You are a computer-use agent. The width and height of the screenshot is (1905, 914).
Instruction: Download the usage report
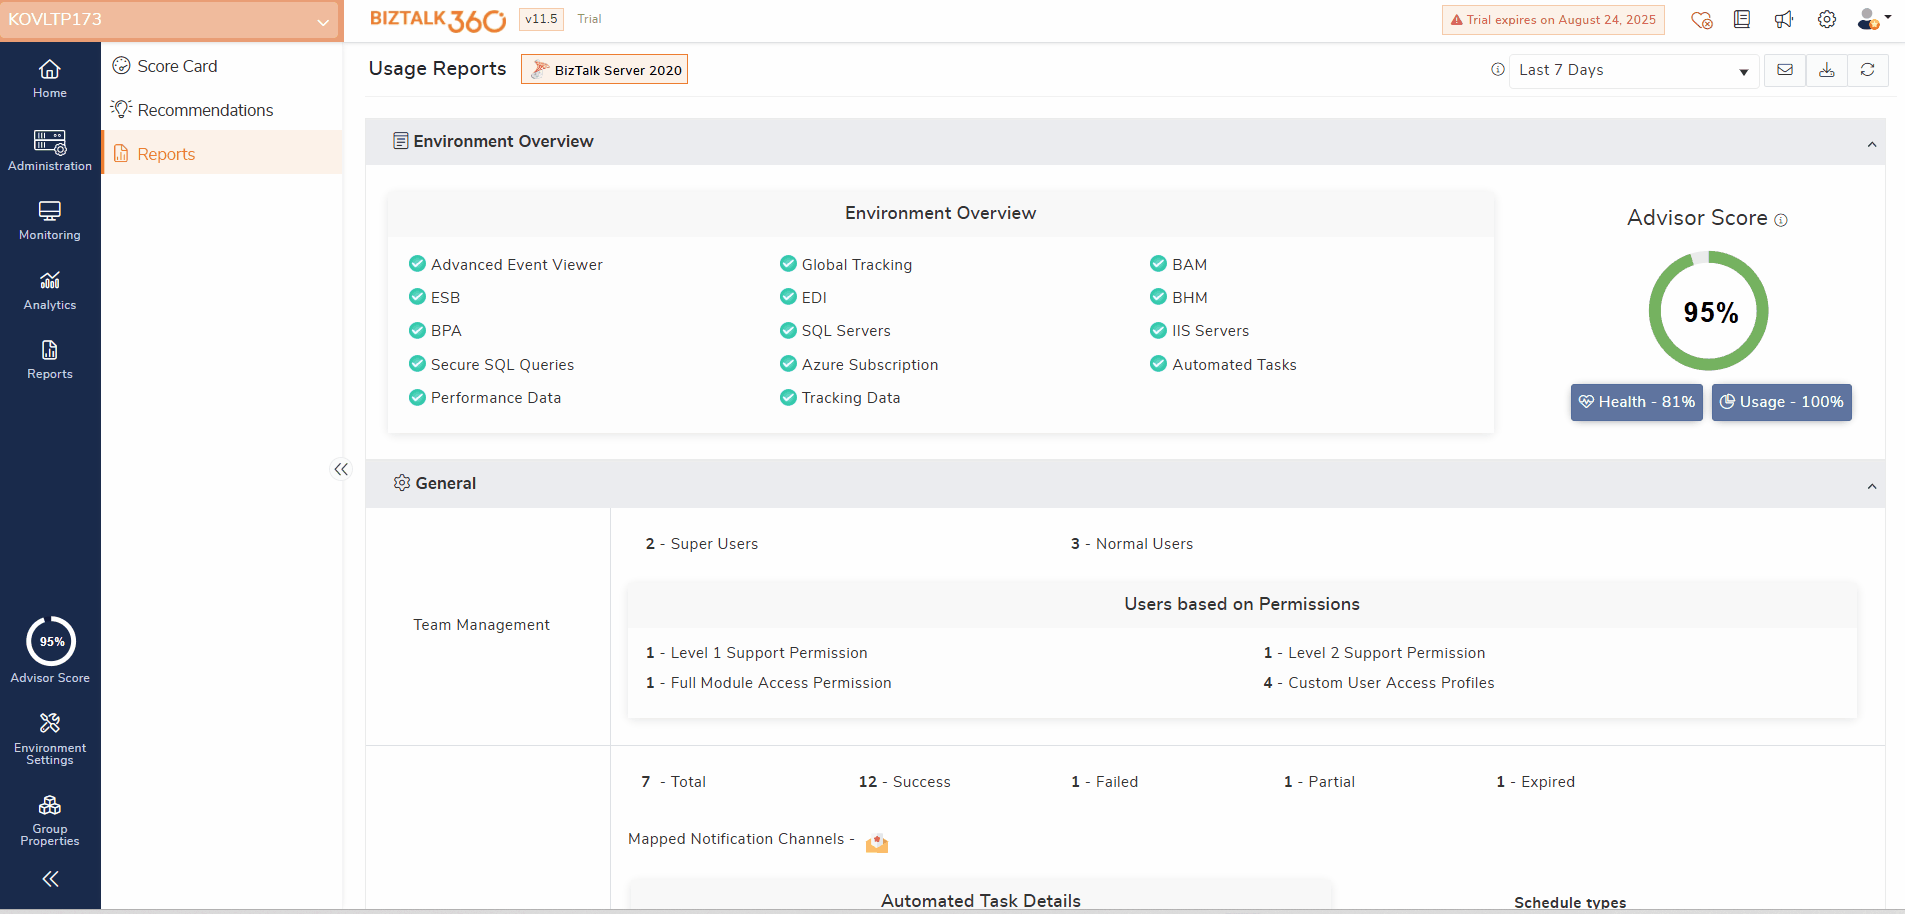point(1826,70)
